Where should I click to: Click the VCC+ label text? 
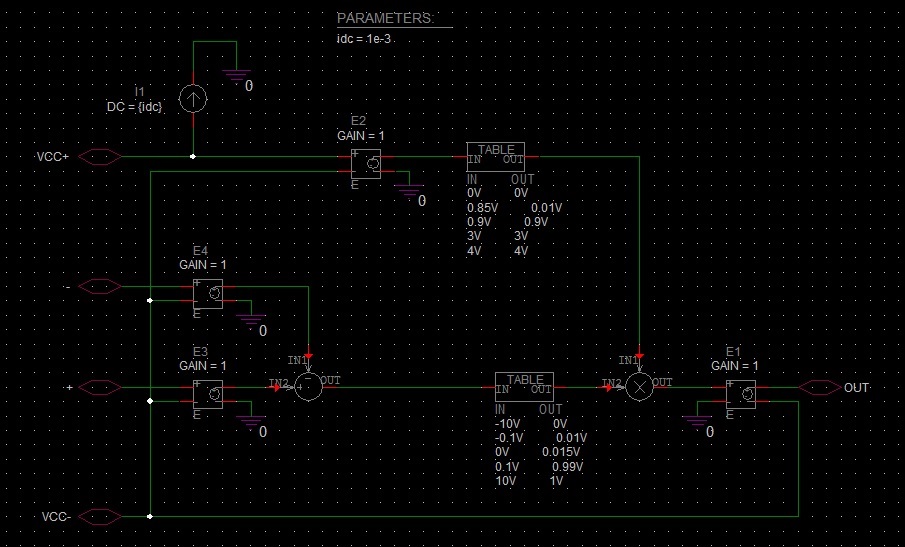[x=53, y=157]
